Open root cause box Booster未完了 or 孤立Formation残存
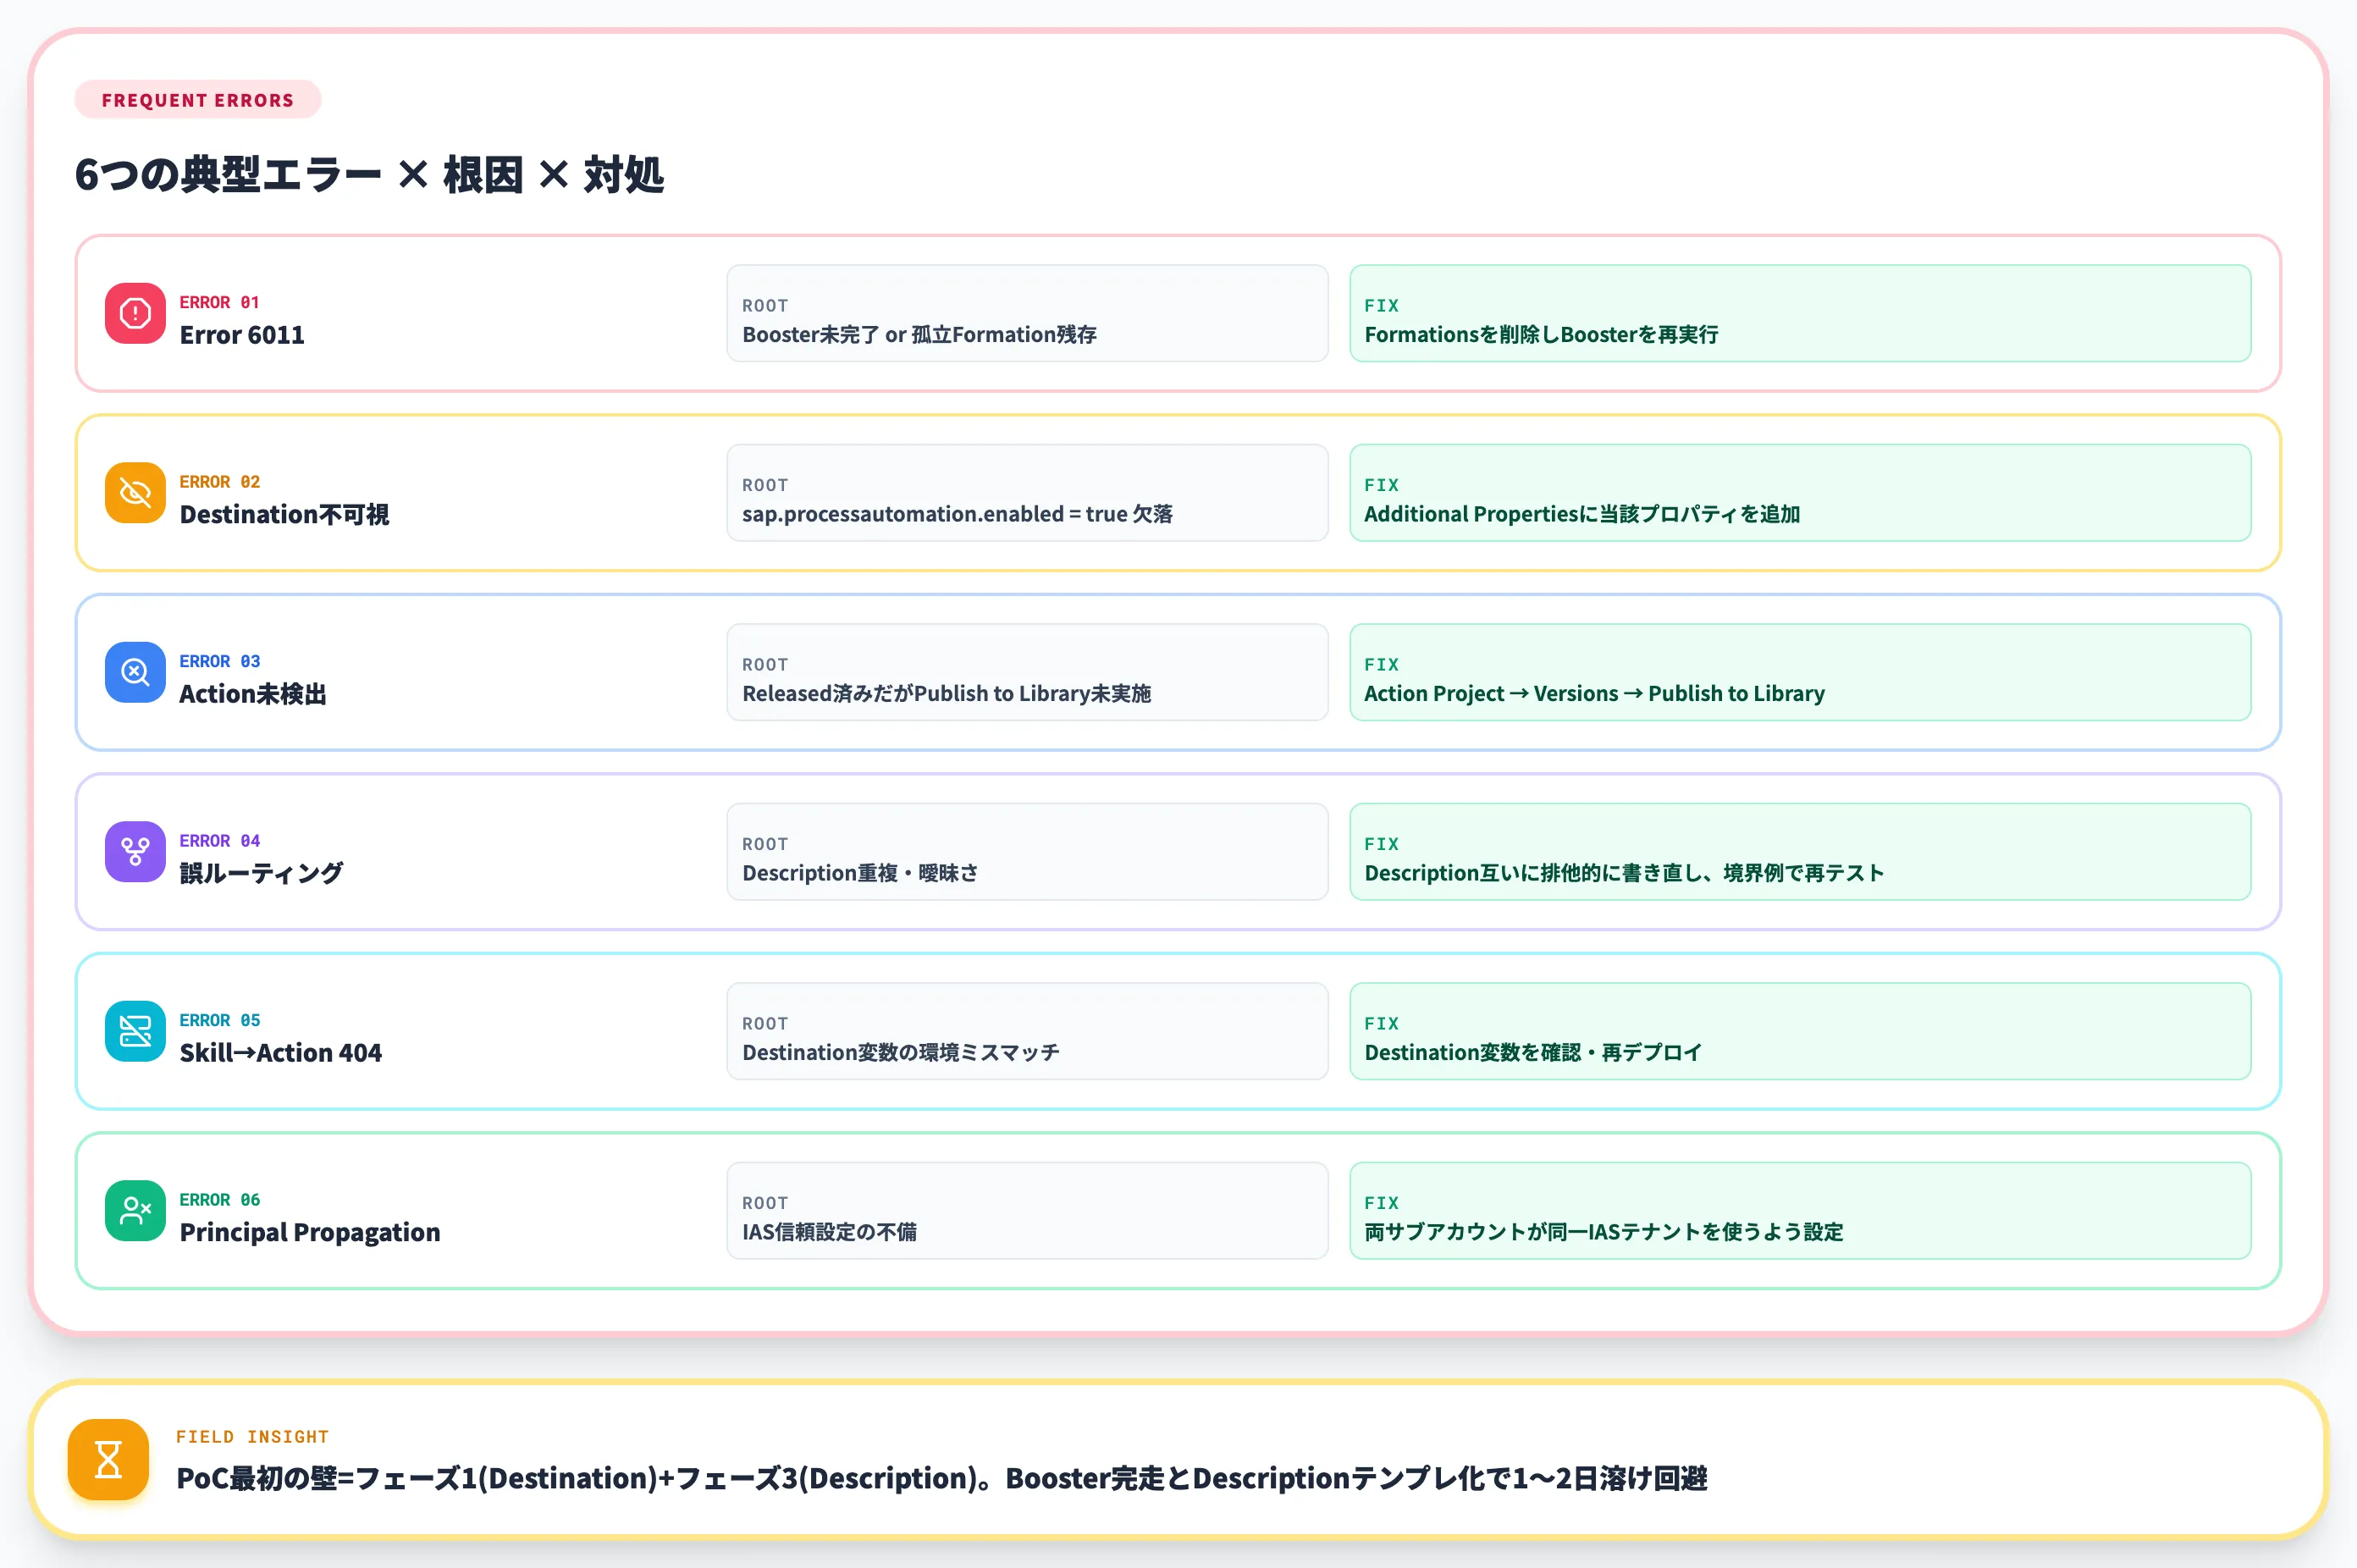 pyautogui.click(x=1027, y=313)
